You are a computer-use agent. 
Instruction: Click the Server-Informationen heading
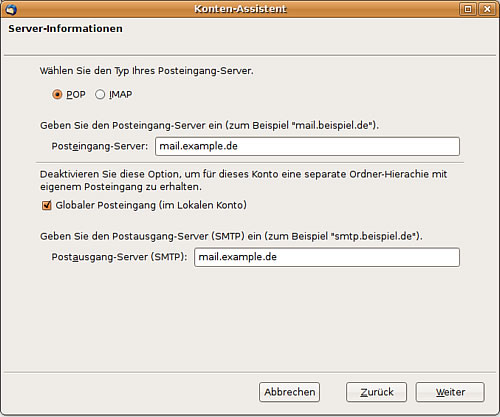(x=65, y=29)
